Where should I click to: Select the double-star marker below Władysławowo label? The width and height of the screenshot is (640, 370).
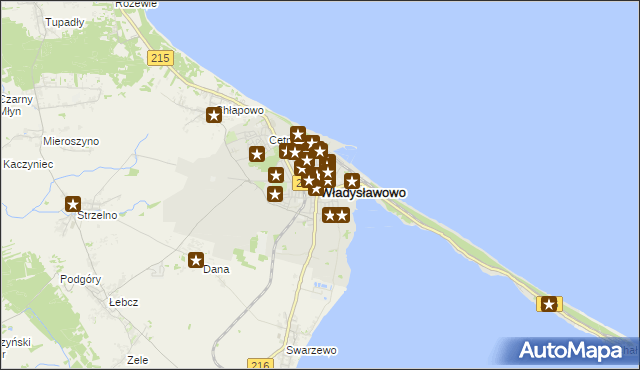pos(336,215)
